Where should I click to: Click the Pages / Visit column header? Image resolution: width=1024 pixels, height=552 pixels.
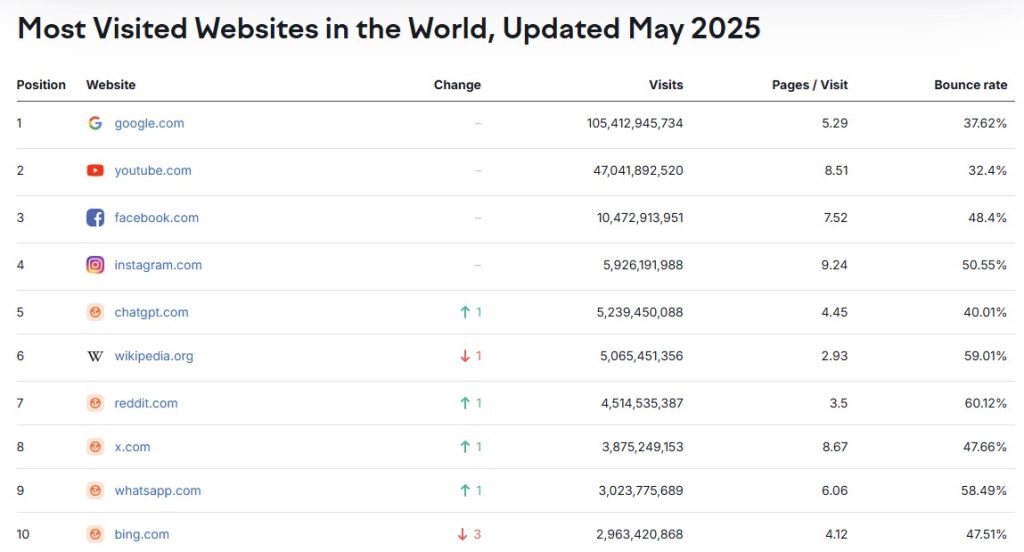click(x=810, y=85)
